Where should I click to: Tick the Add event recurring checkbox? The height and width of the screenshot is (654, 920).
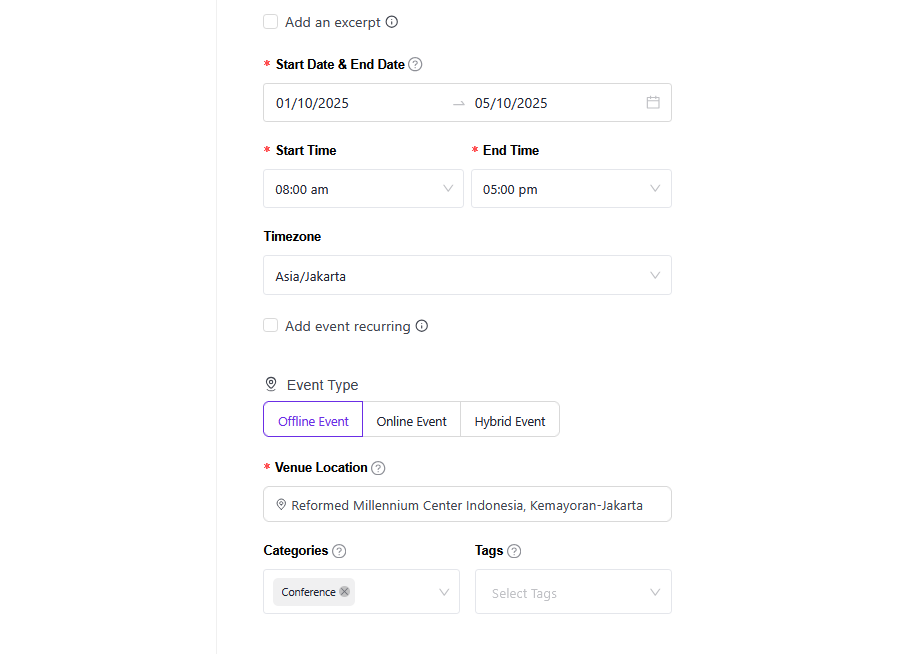[x=271, y=326]
